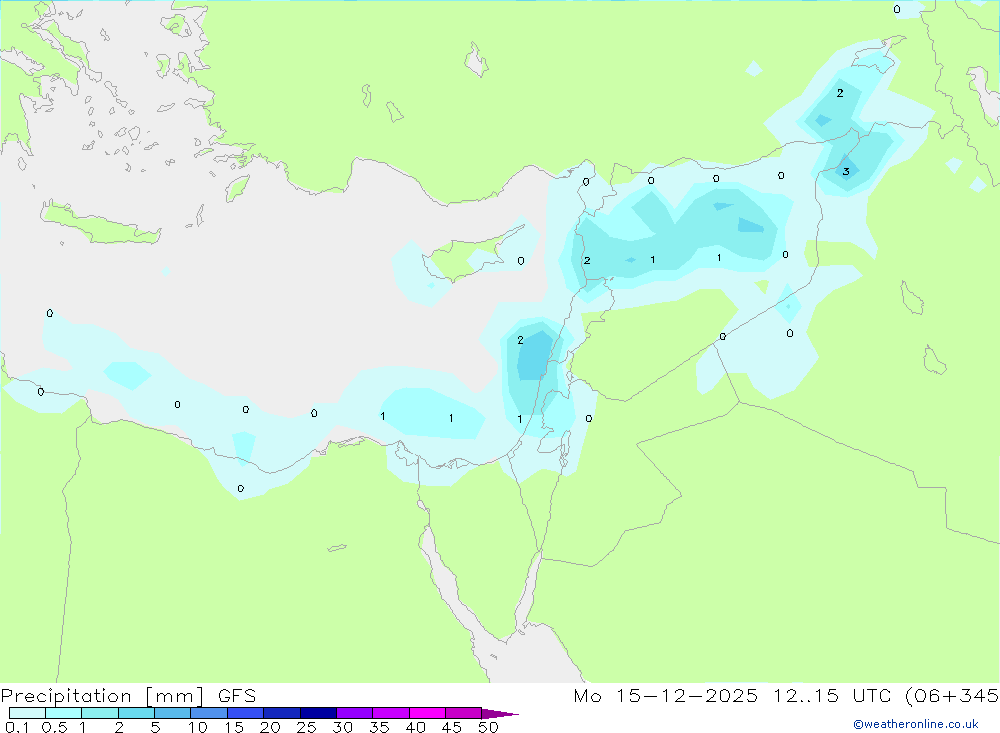This screenshot has width=1000, height=733.
Task: Click the legend label '25'
Action: coord(306,727)
